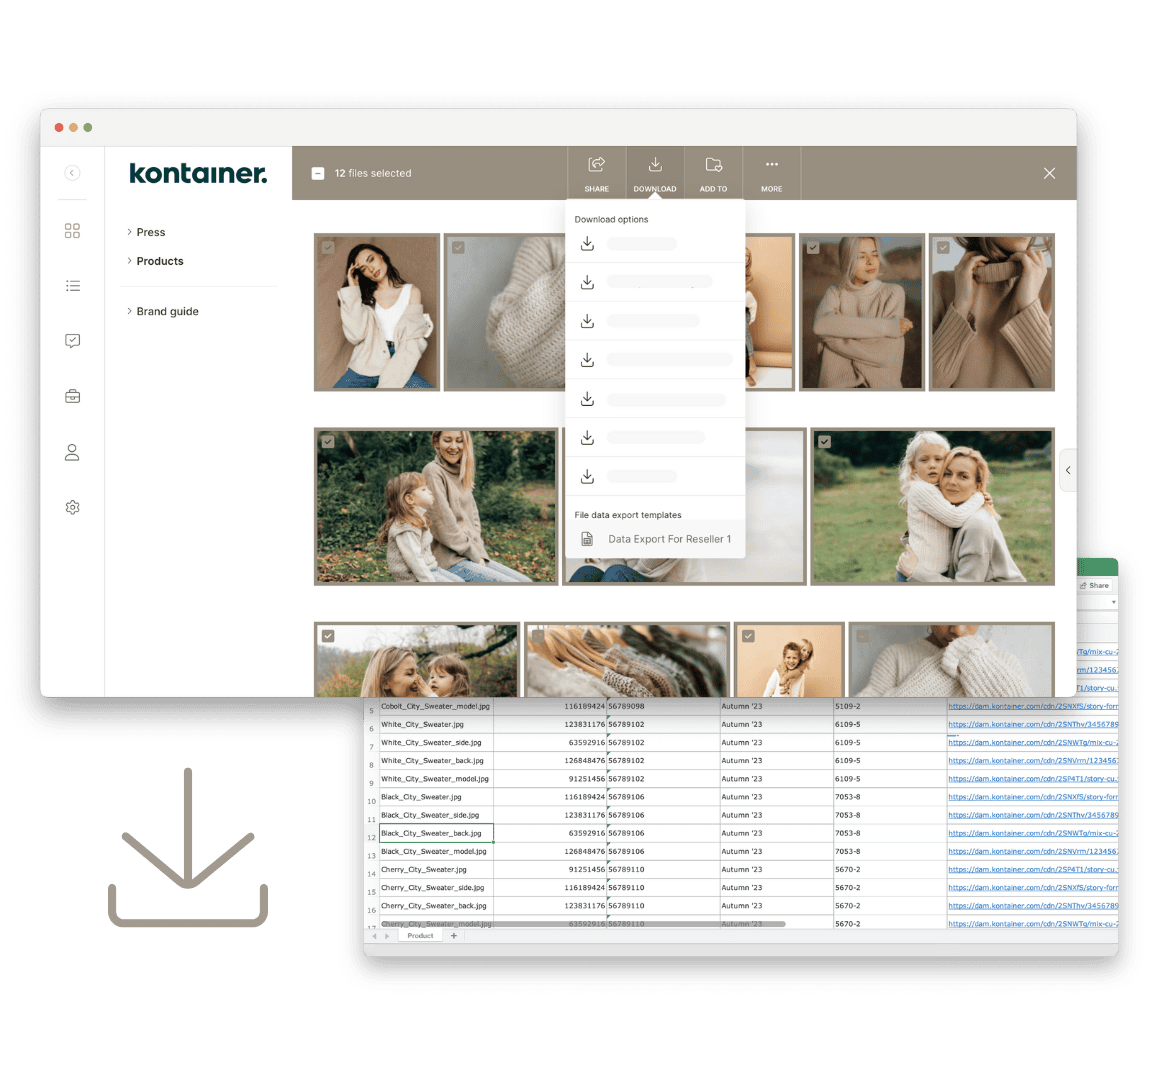1150x1080 pixels.
Task: Open the user profile icon
Action: click(x=72, y=452)
